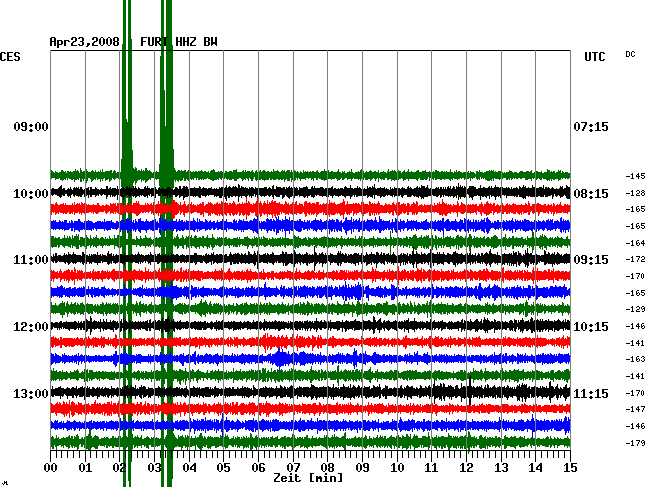Click minute label '08' on the Zeit axis
650x494 pixels.
(327, 468)
